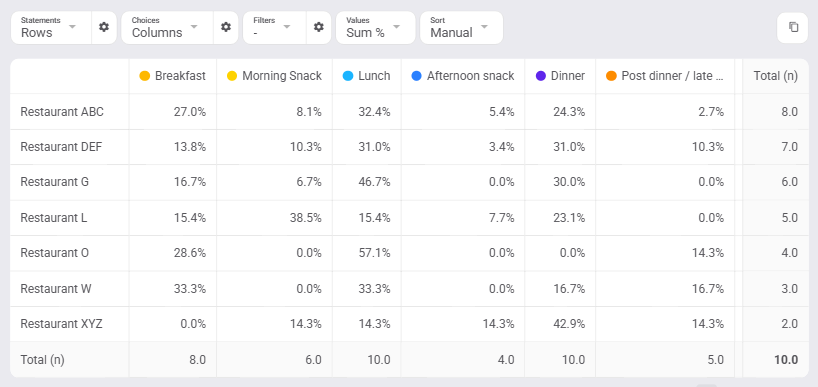818x387 pixels.
Task: Open the Values Sum % dropdown
Action: [x=376, y=27]
